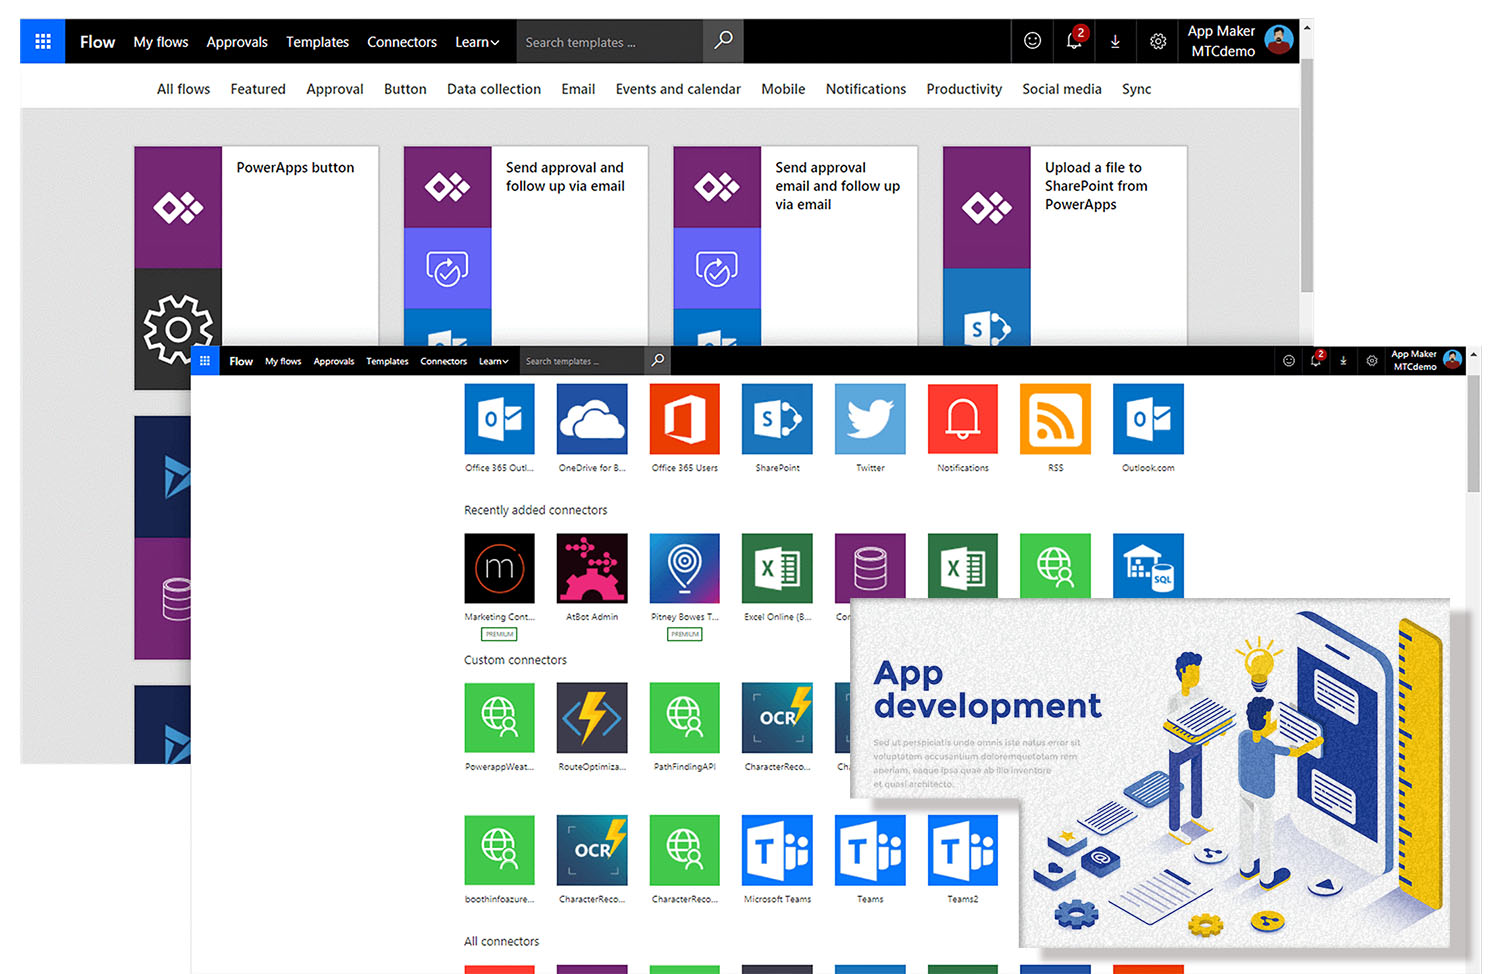The width and height of the screenshot is (1500, 974).
Task: Open PowerappWeather custom connector
Action: [x=499, y=718]
